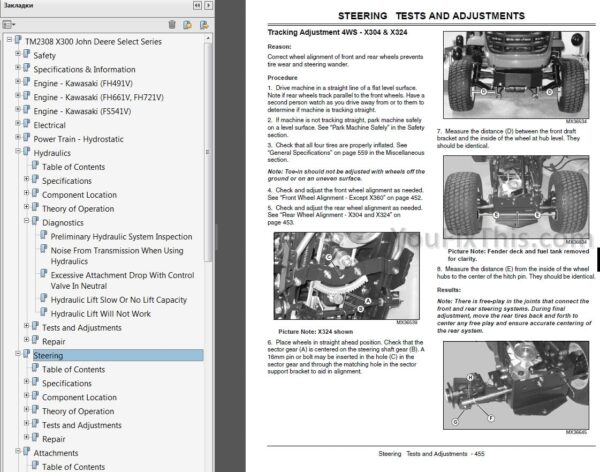Click the new bookmark icon

[187, 24]
